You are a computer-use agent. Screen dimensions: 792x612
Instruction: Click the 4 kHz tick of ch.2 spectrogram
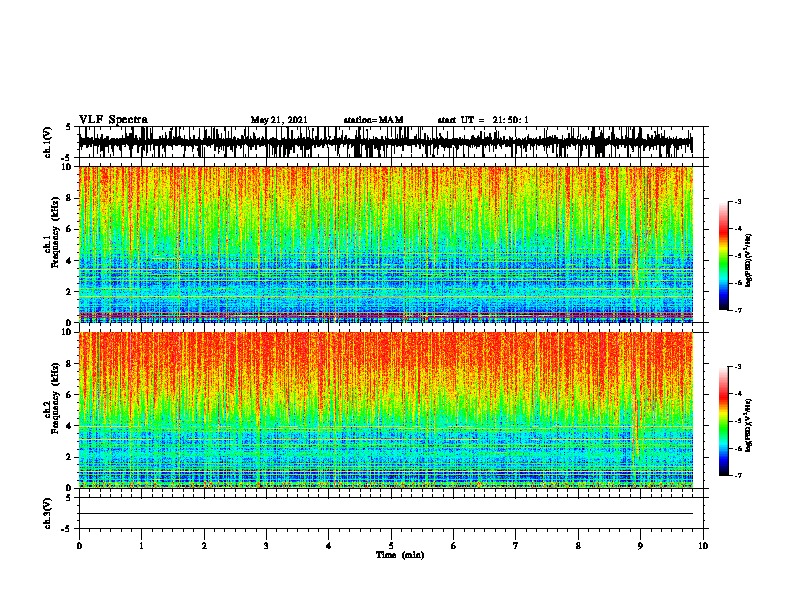70,426
